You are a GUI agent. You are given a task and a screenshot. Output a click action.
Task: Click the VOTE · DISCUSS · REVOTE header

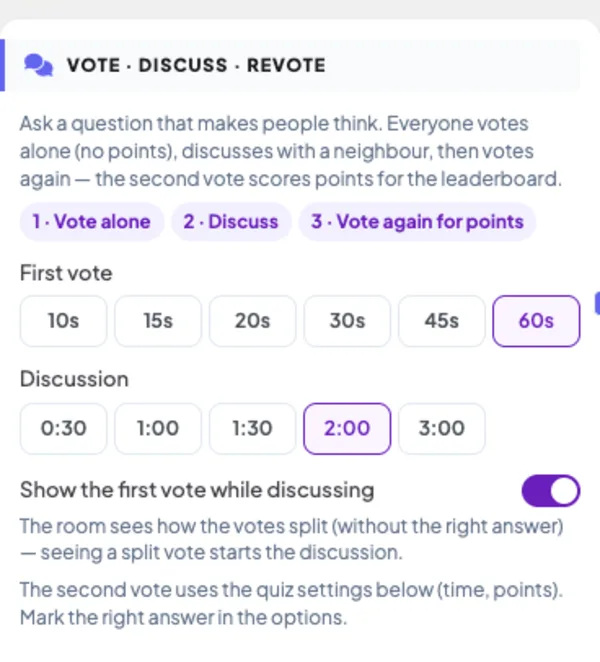click(x=196, y=65)
